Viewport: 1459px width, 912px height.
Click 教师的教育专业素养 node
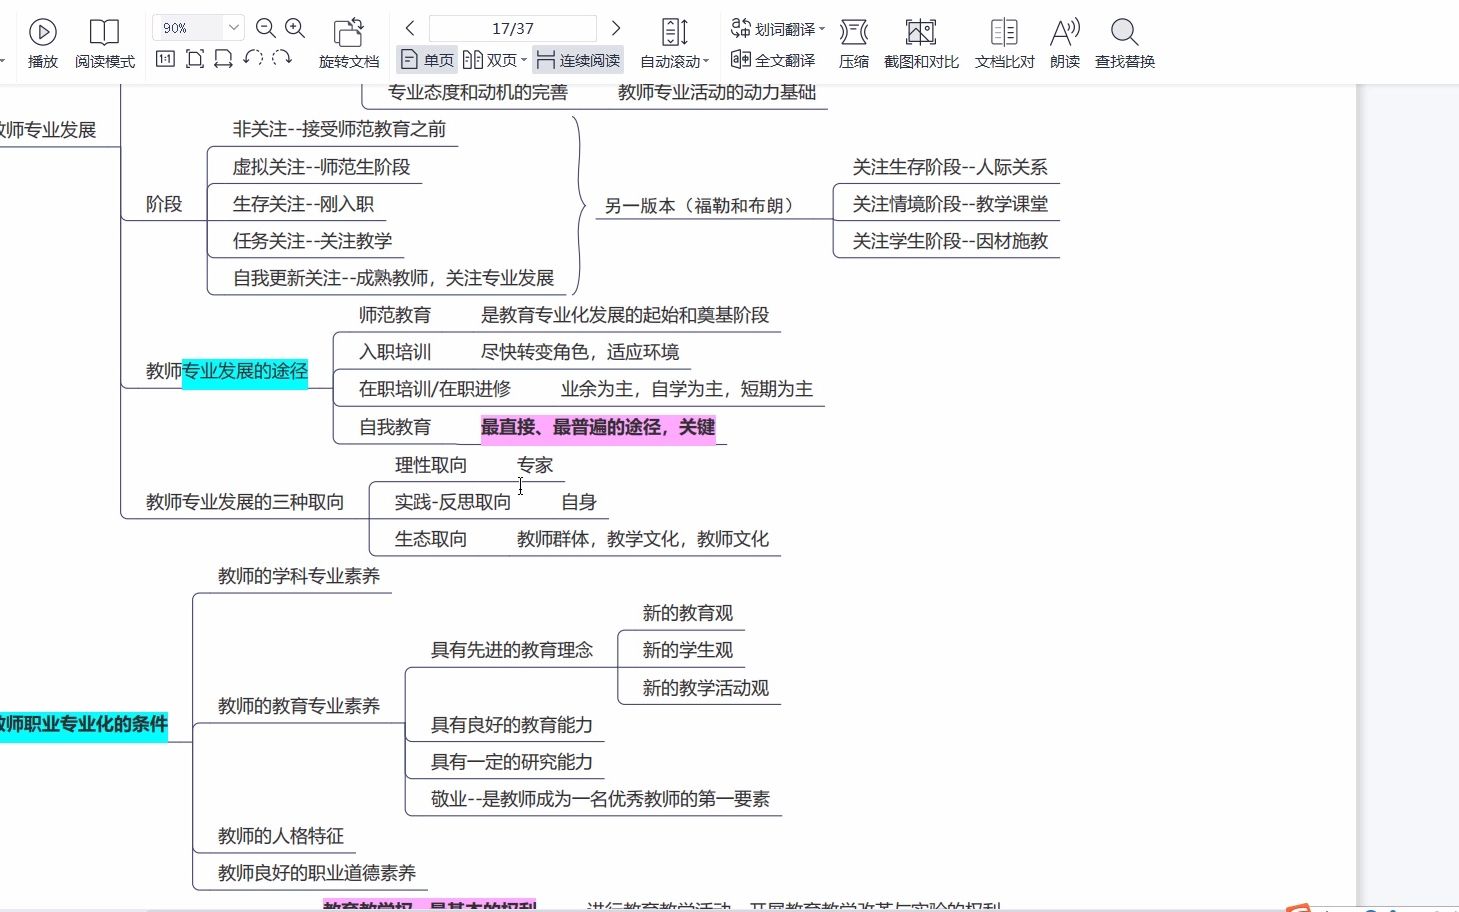pyautogui.click(x=299, y=706)
